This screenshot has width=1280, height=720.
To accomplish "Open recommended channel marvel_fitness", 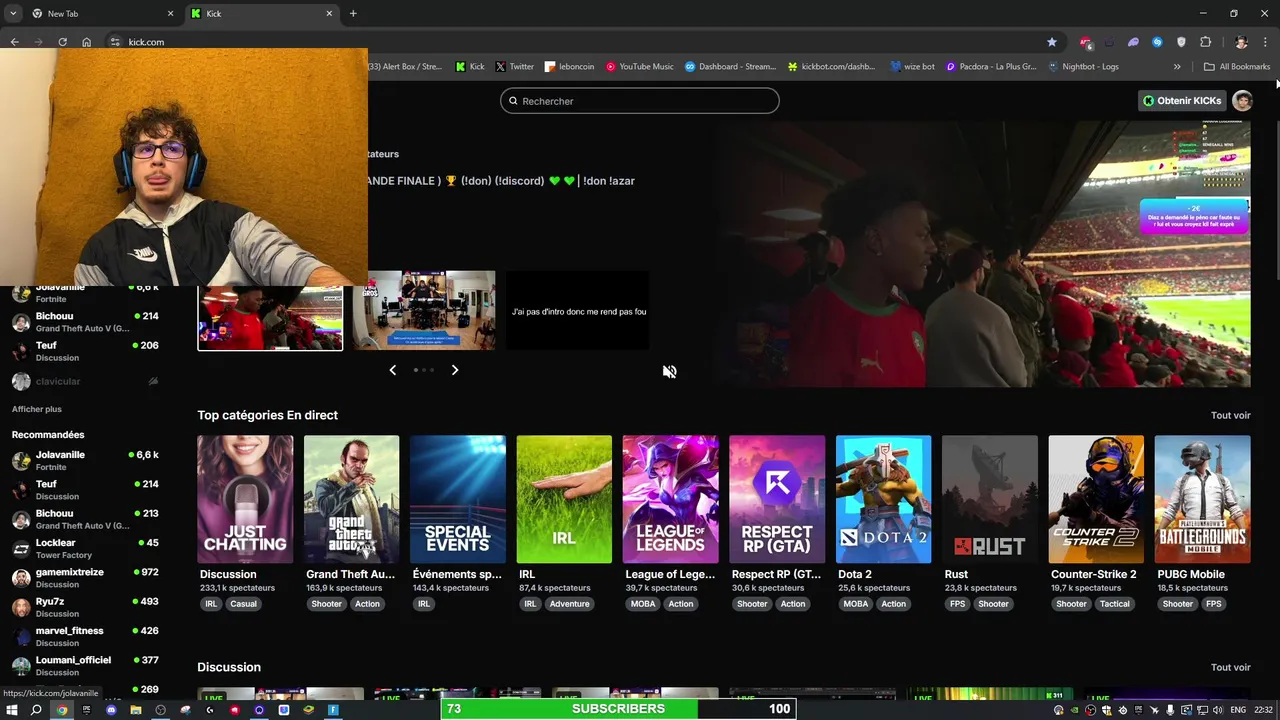I will pyautogui.click(x=85, y=636).
